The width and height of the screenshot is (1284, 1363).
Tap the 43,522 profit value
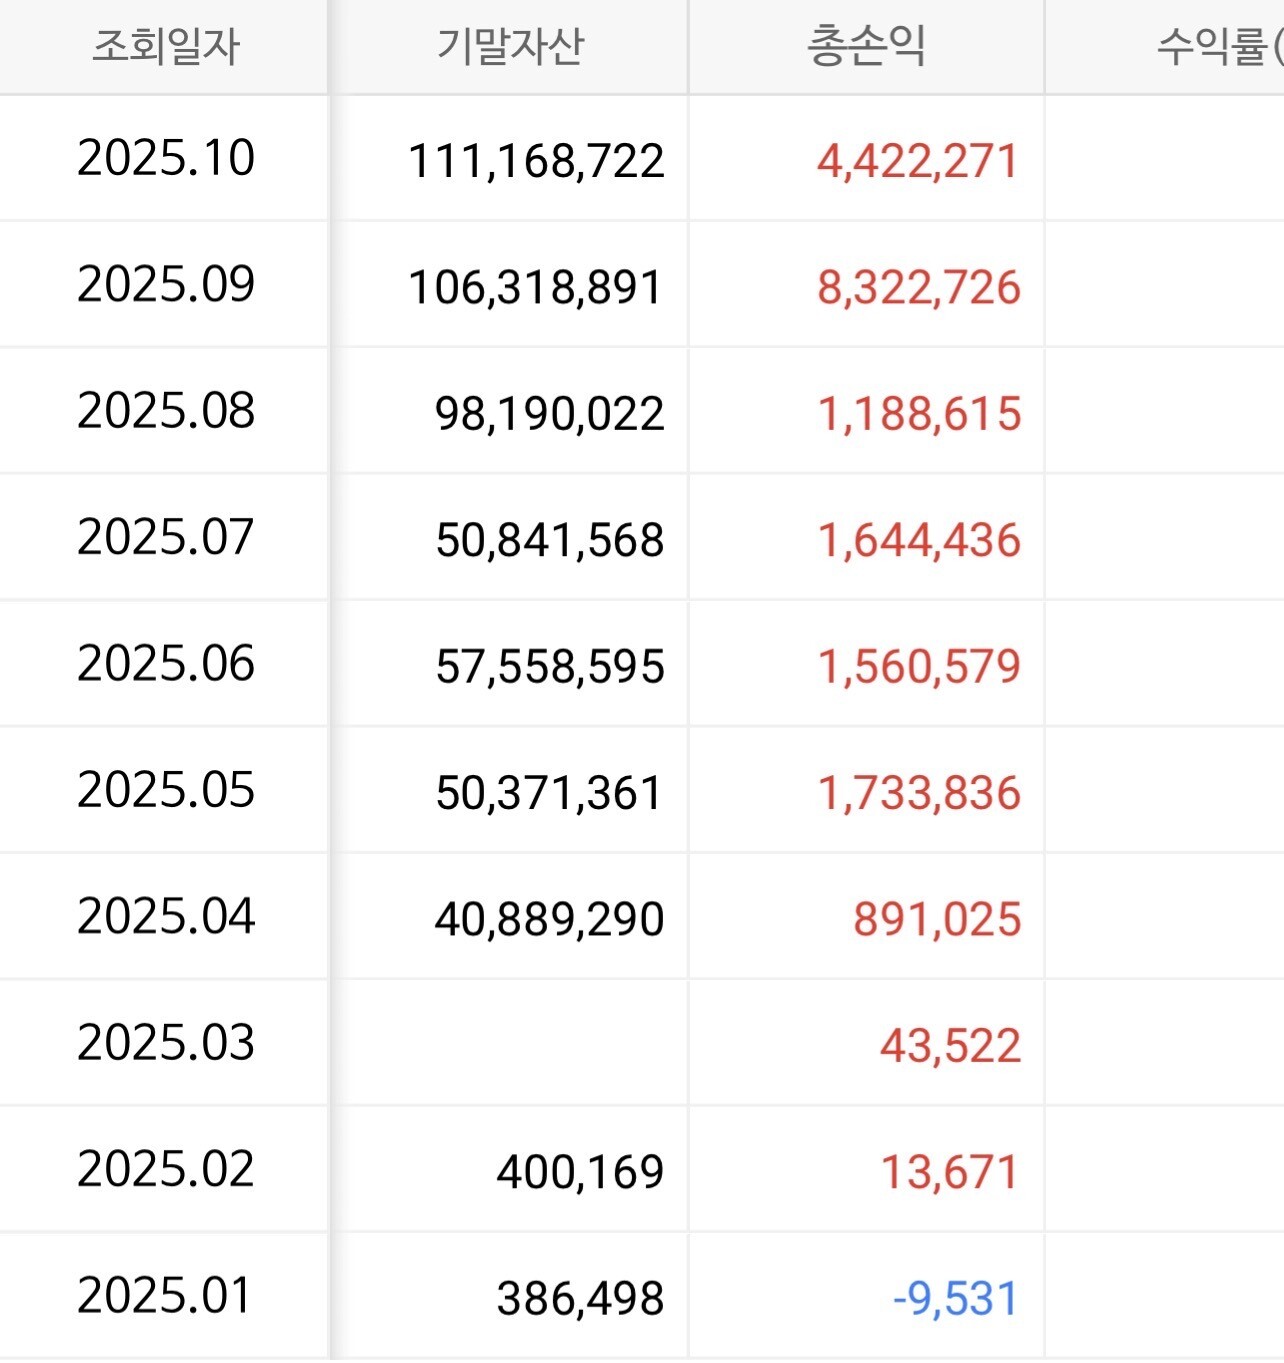coord(950,1046)
